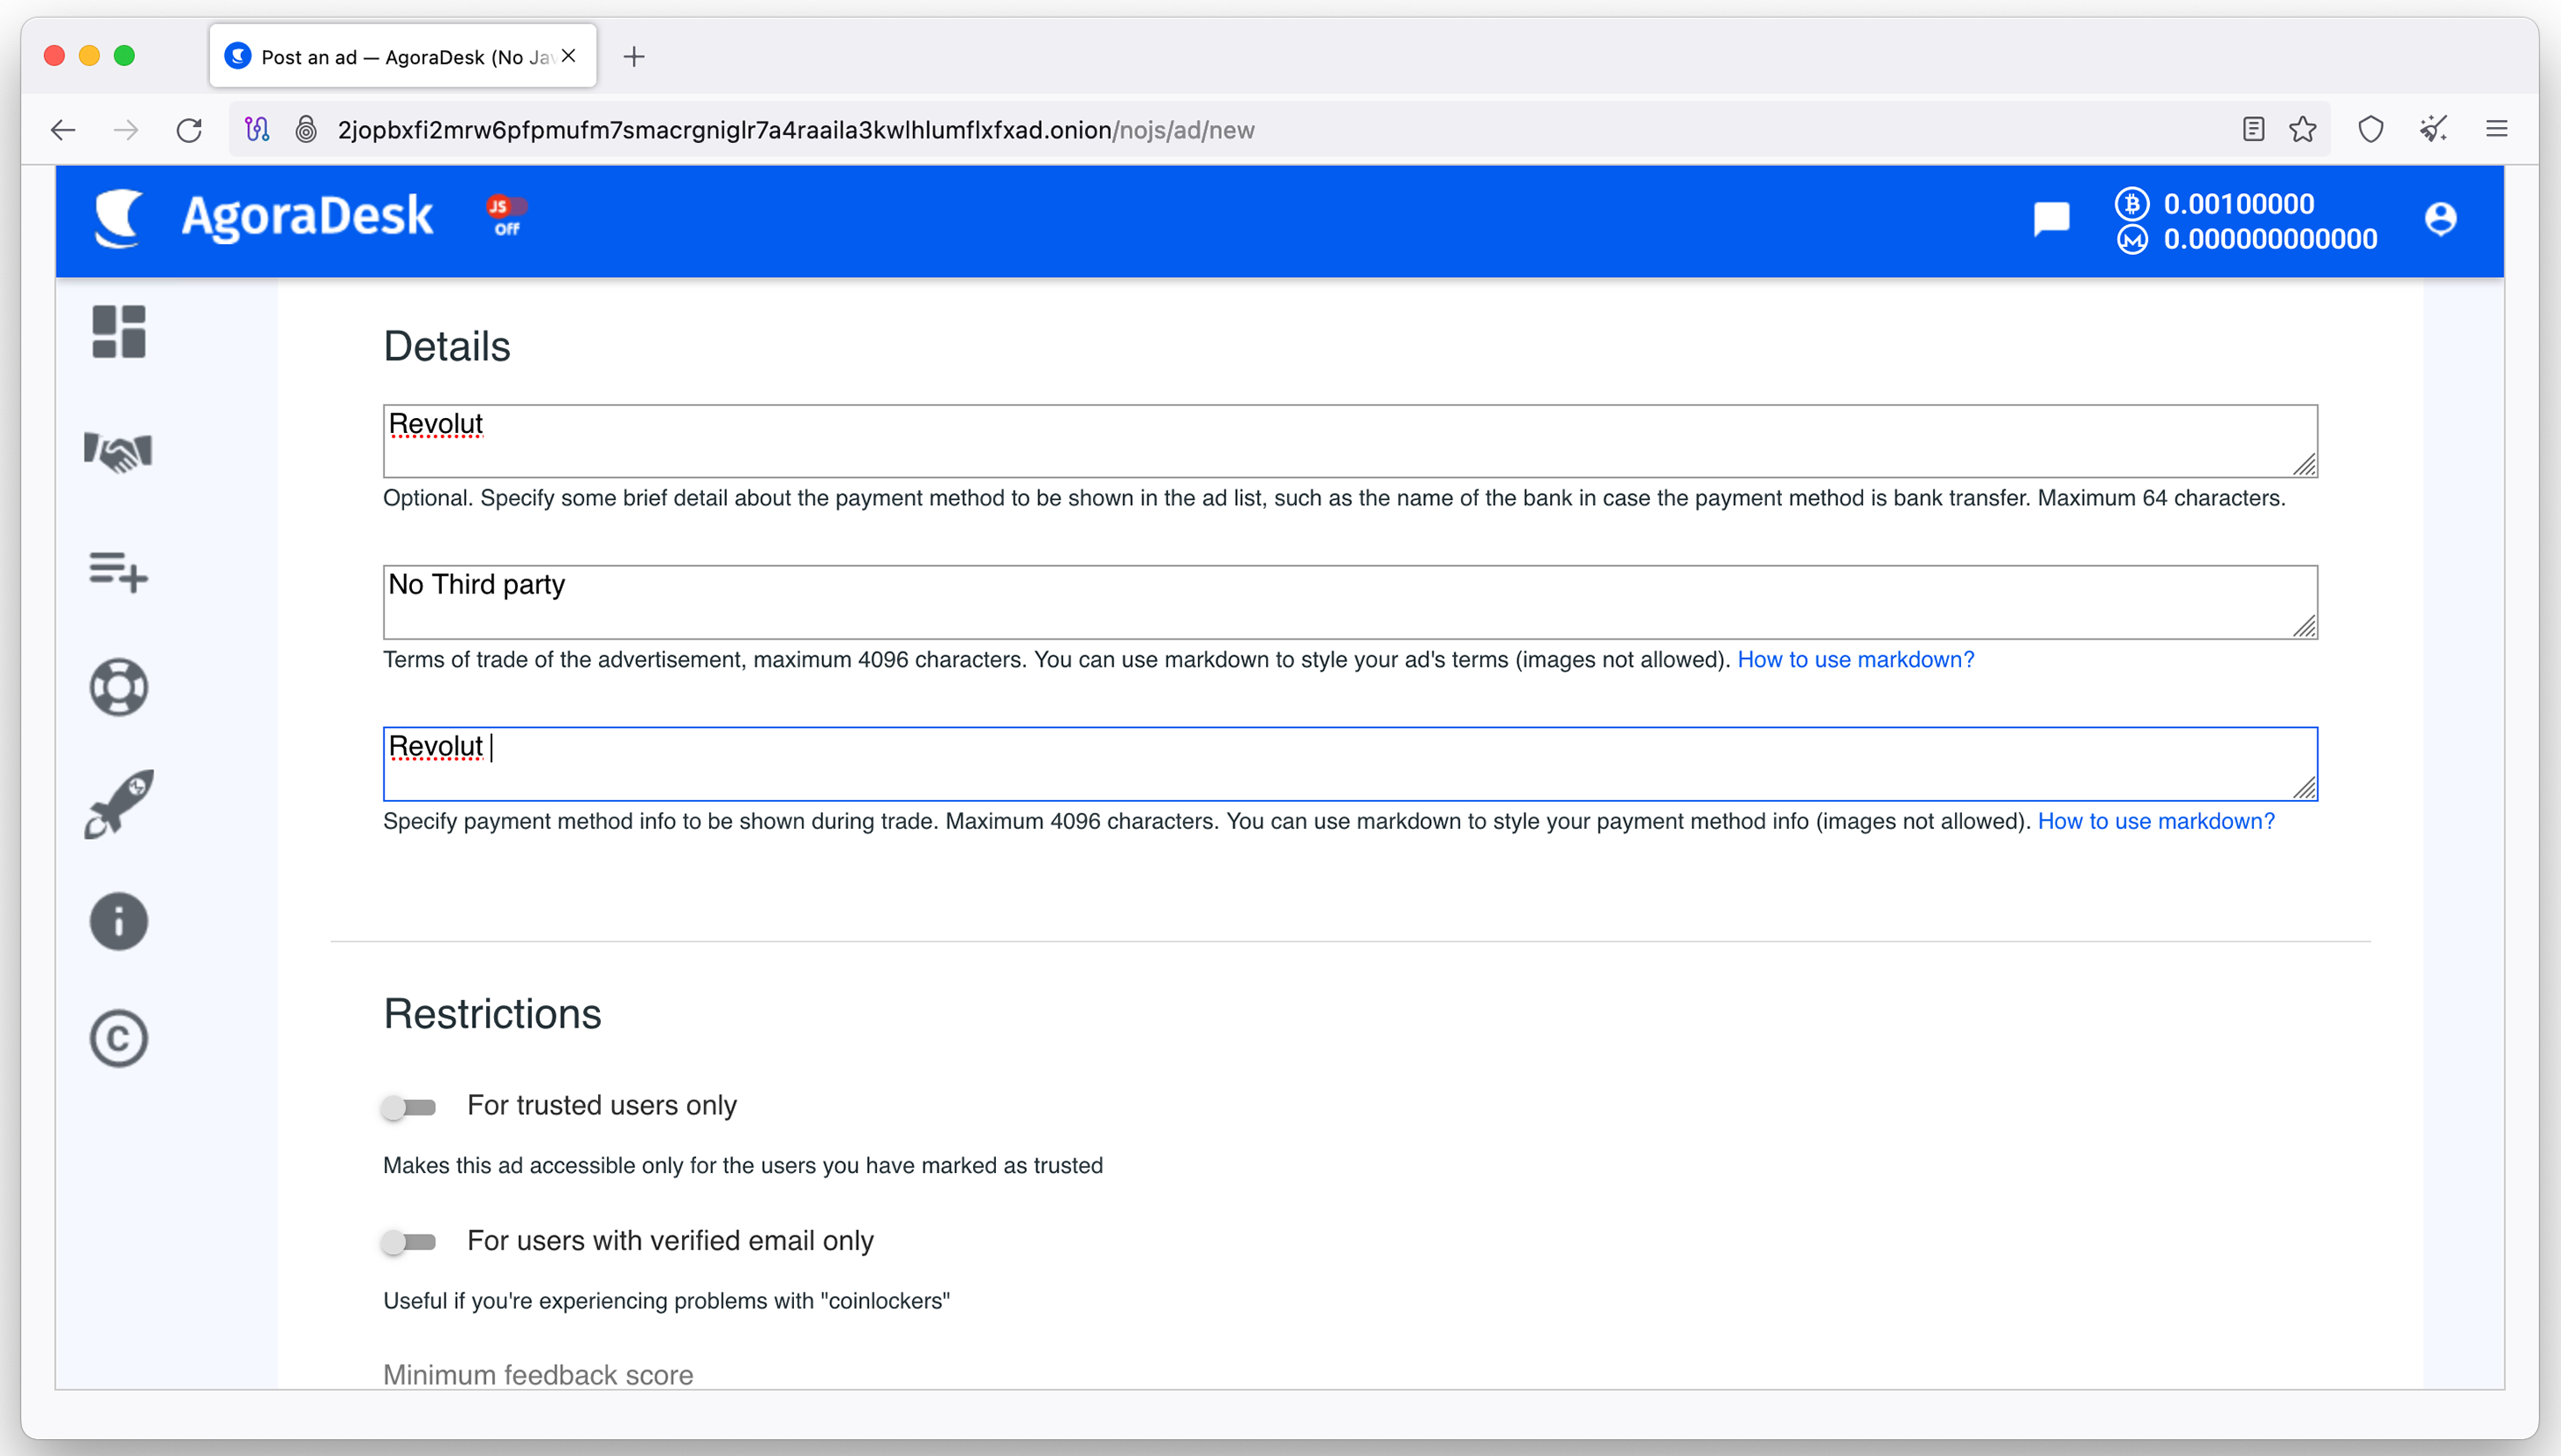This screenshot has width=2561, height=1456.
Task: Open How to use markdown link for terms
Action: coord(1856,660)
